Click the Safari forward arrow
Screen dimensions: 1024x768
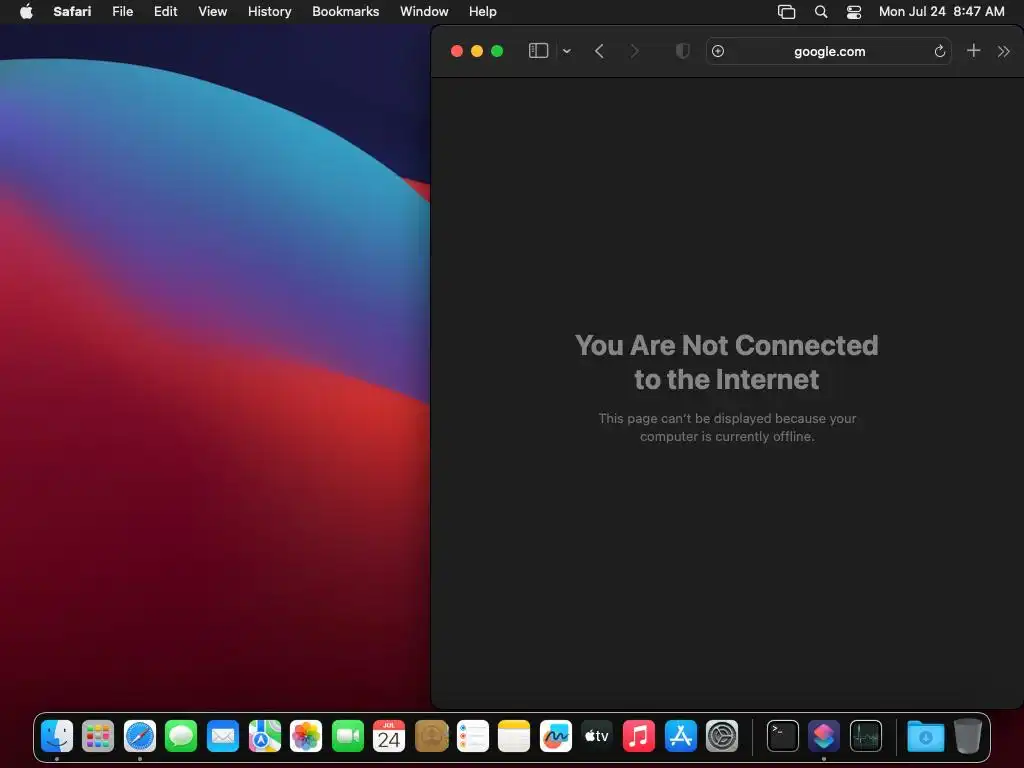[x=633, y=51]
